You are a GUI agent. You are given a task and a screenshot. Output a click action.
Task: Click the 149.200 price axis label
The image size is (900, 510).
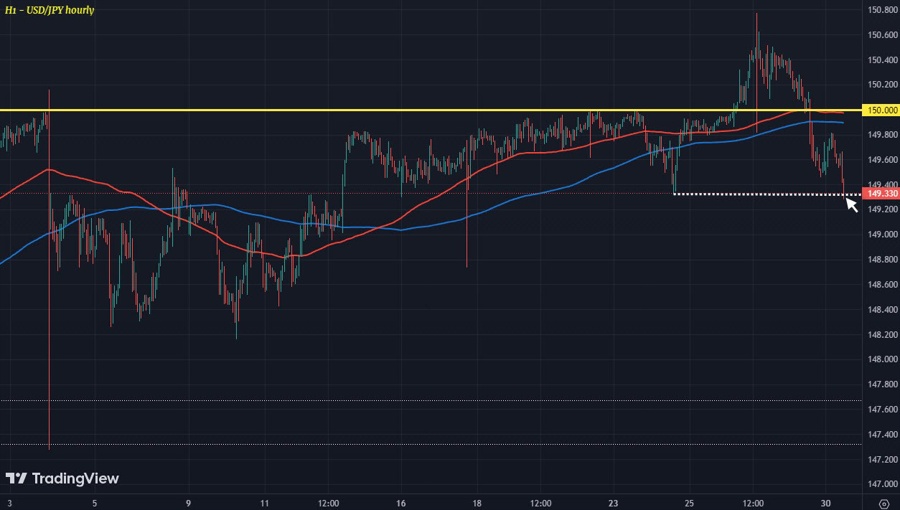[x=883, y=209]
